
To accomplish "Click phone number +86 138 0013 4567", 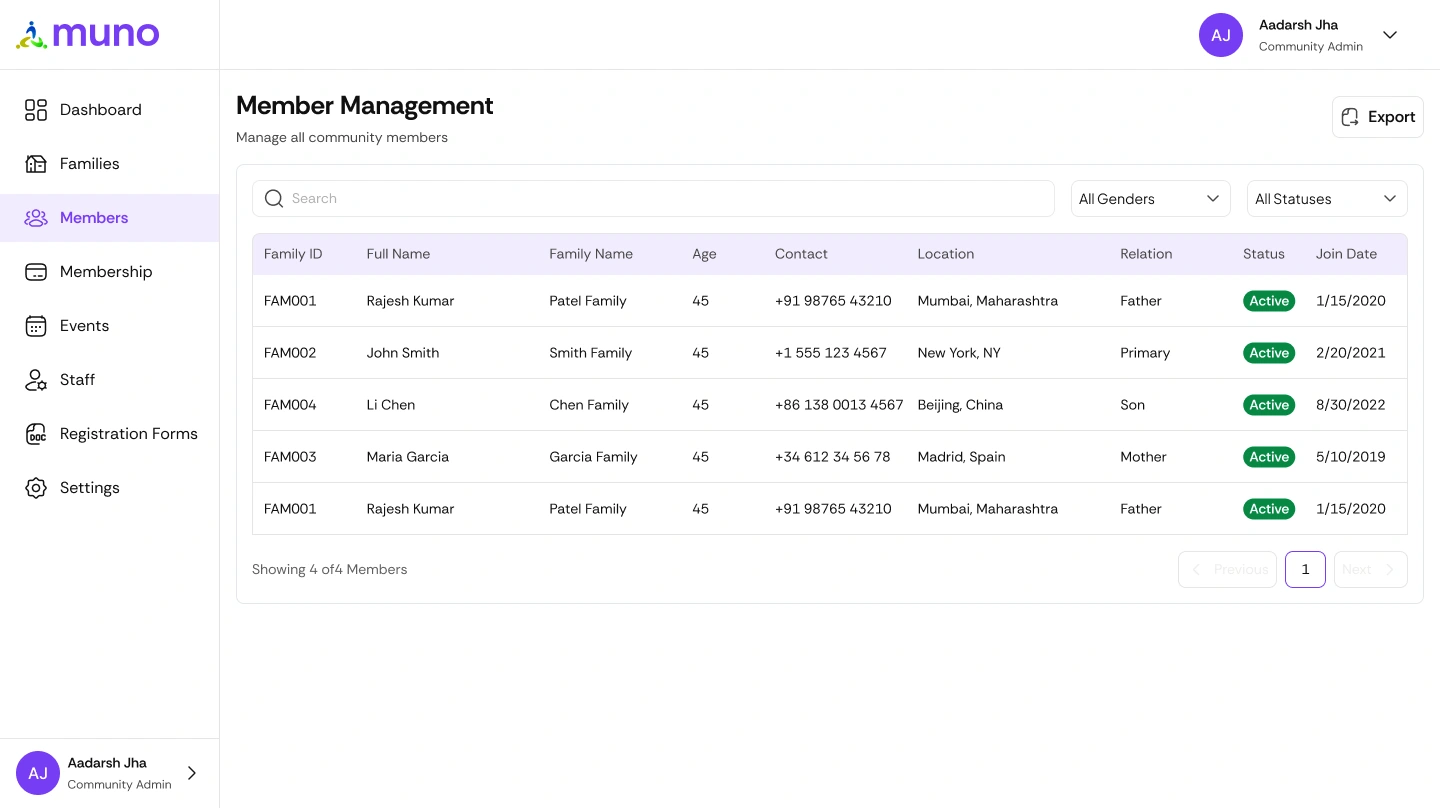I will pyautogui.click(x=839, y=405).
